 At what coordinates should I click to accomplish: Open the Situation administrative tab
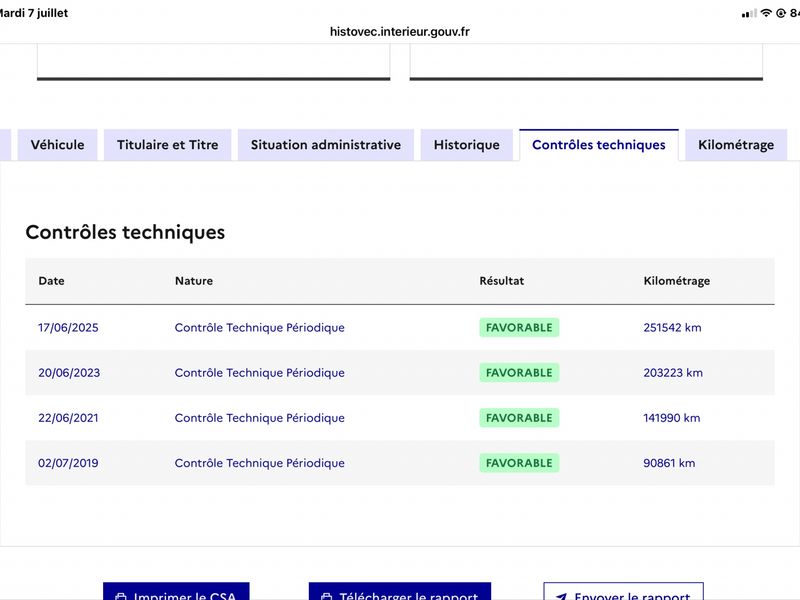pos(326,145)
